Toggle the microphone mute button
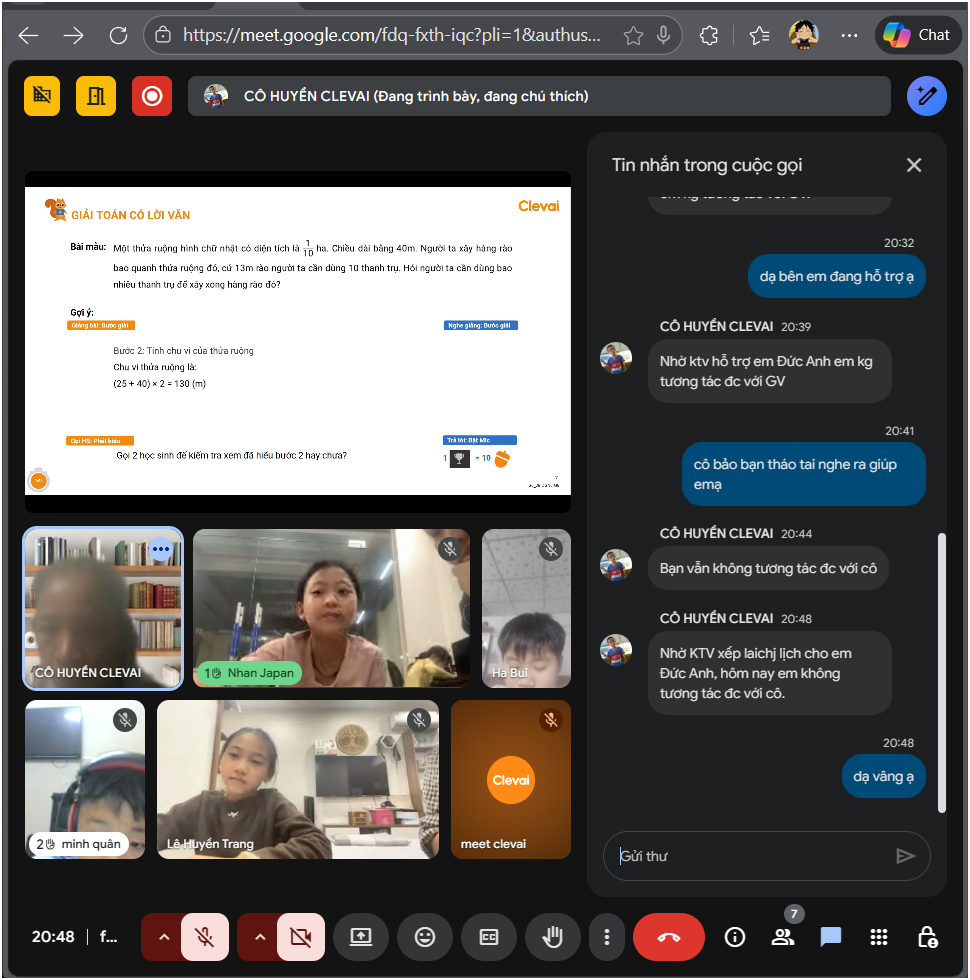Screen dimensions: 970x980 tap(204, 937)
